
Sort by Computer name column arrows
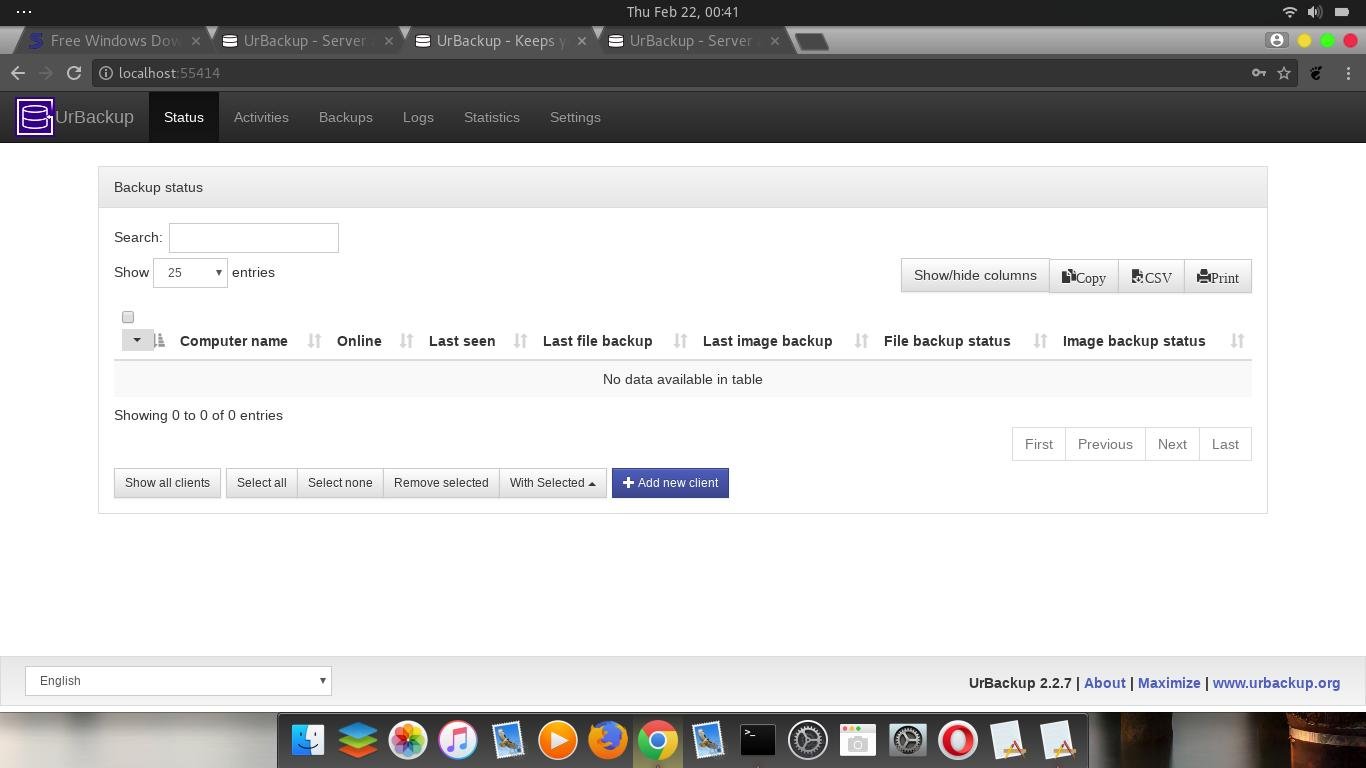[314, 341]
